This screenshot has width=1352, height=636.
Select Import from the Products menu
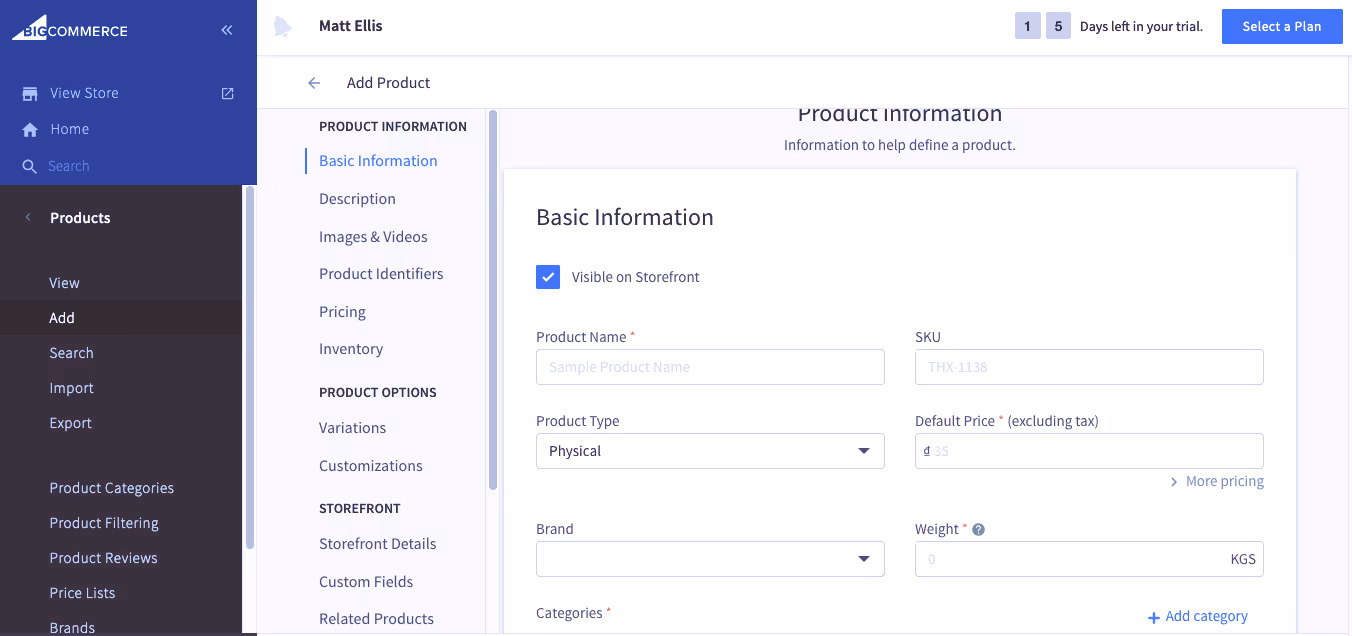[x=71, y=388]
